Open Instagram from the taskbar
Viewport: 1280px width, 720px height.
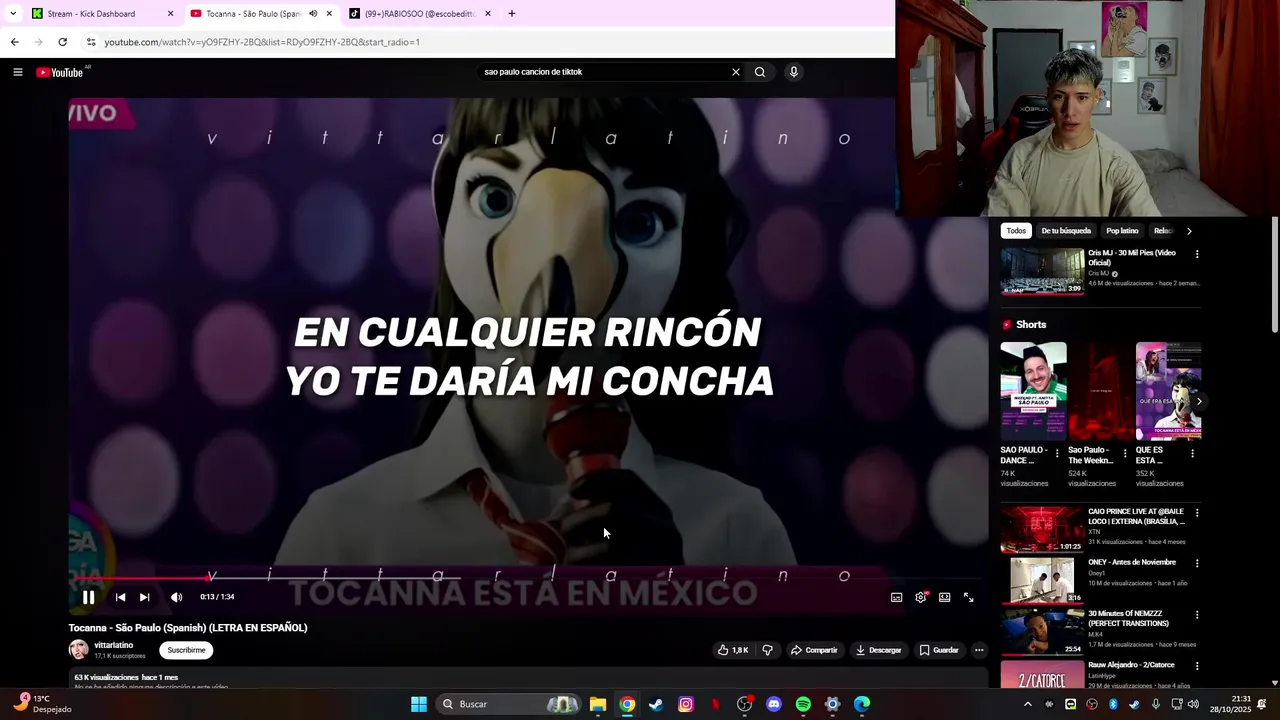tap(686, 704)
